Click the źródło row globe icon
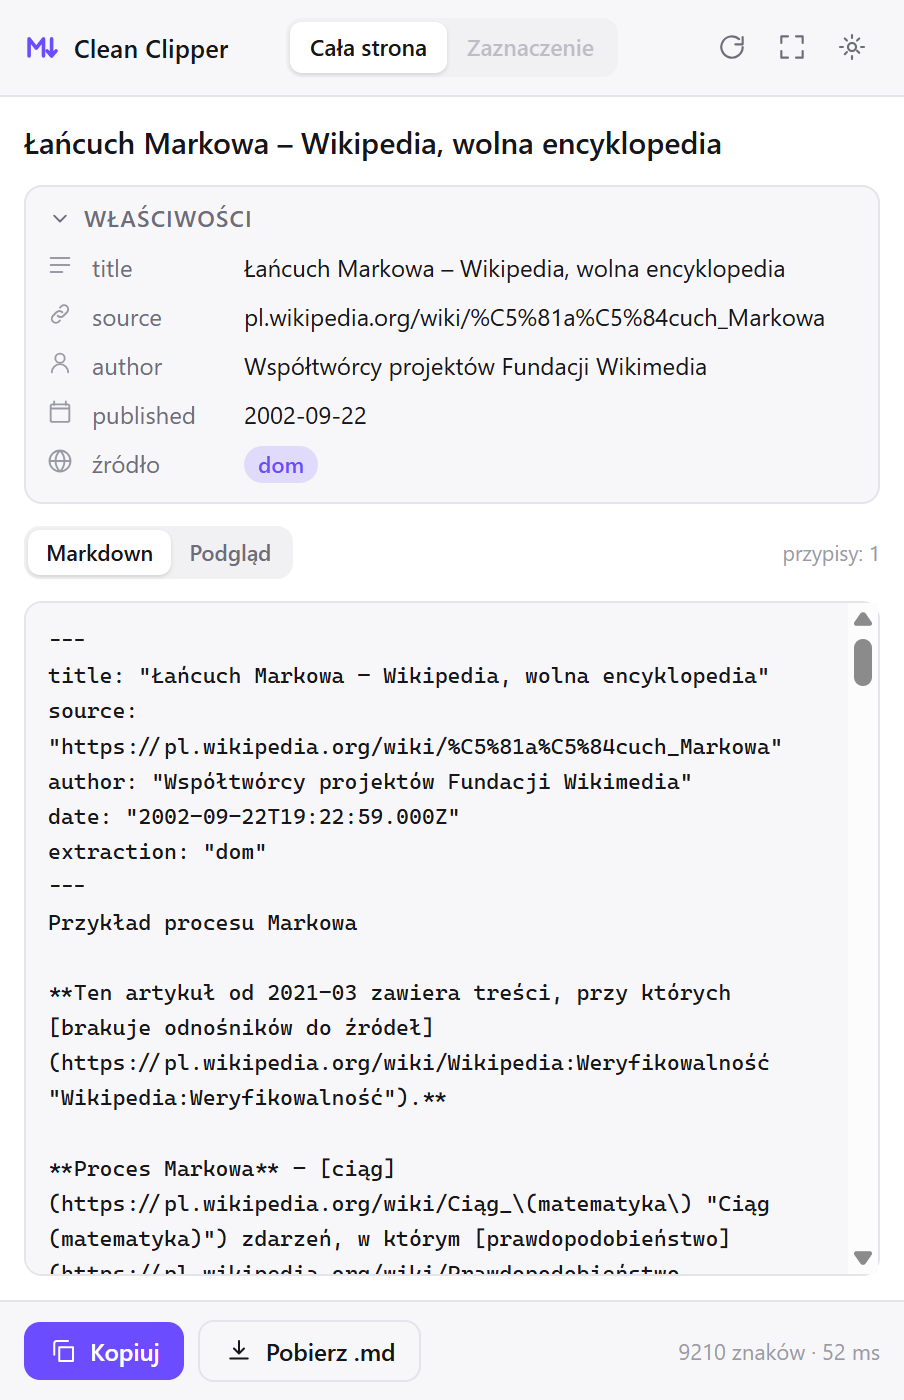This screenshot has height=1400, width=904. pyautogui.click(x=60, y=461)
